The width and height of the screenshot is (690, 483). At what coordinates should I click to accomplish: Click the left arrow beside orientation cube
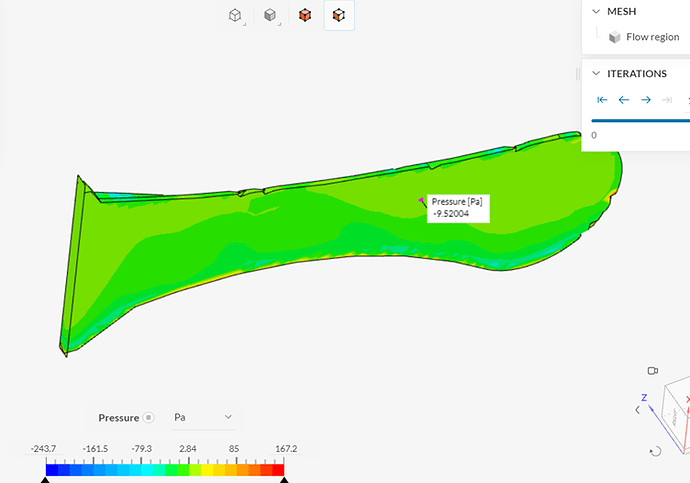pyautogui.click(x=637, y=410)
